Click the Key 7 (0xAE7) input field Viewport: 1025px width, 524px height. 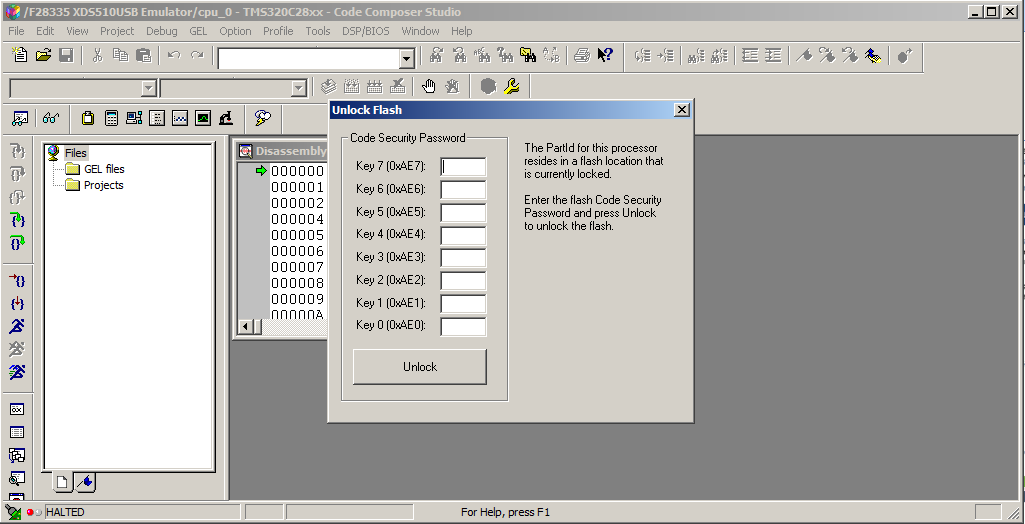coord(463,167)
